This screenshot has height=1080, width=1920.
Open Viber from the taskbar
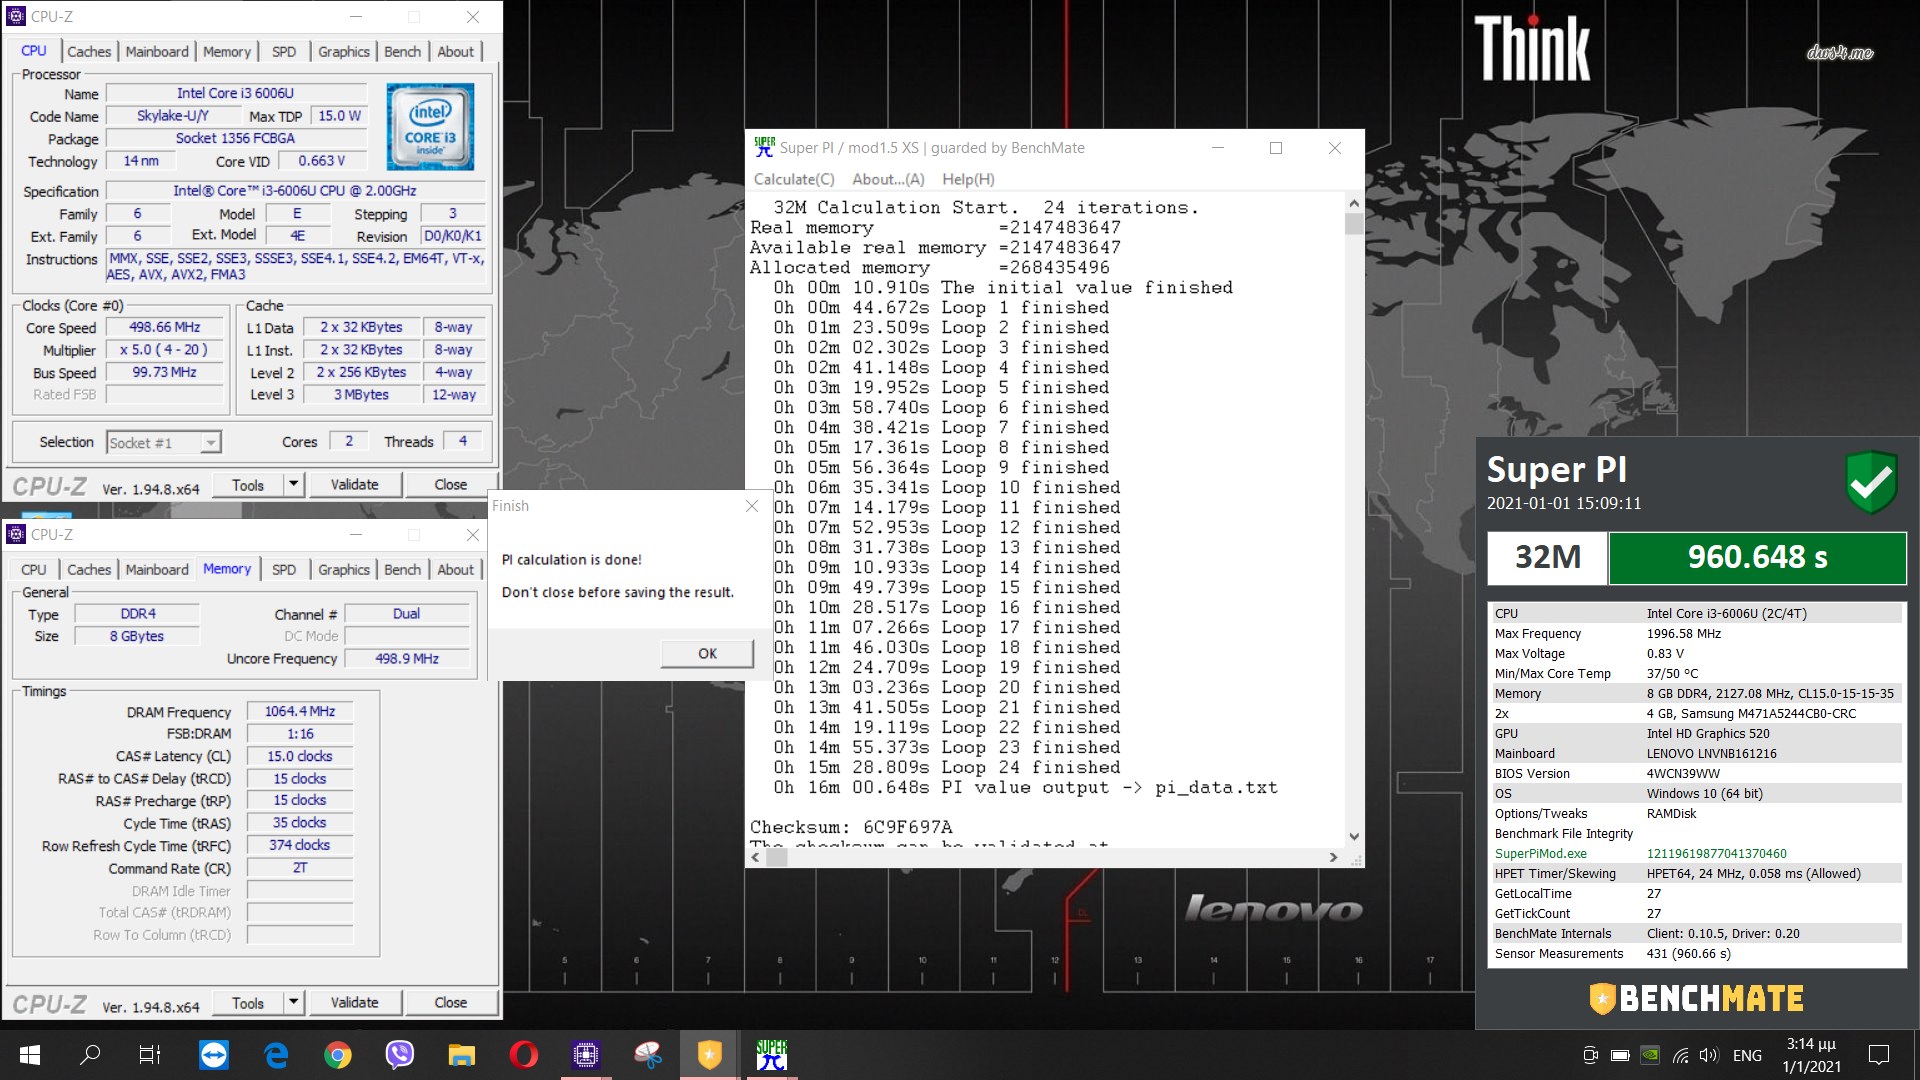click(400, 1055)
